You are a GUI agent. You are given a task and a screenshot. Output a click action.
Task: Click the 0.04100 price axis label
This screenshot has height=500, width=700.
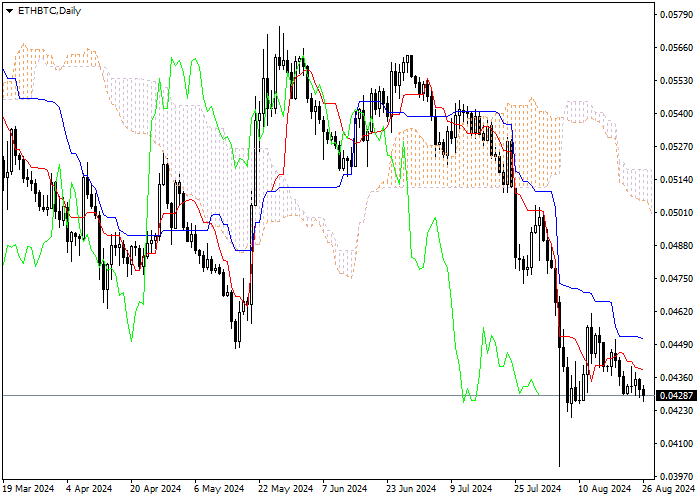[676, 443]
